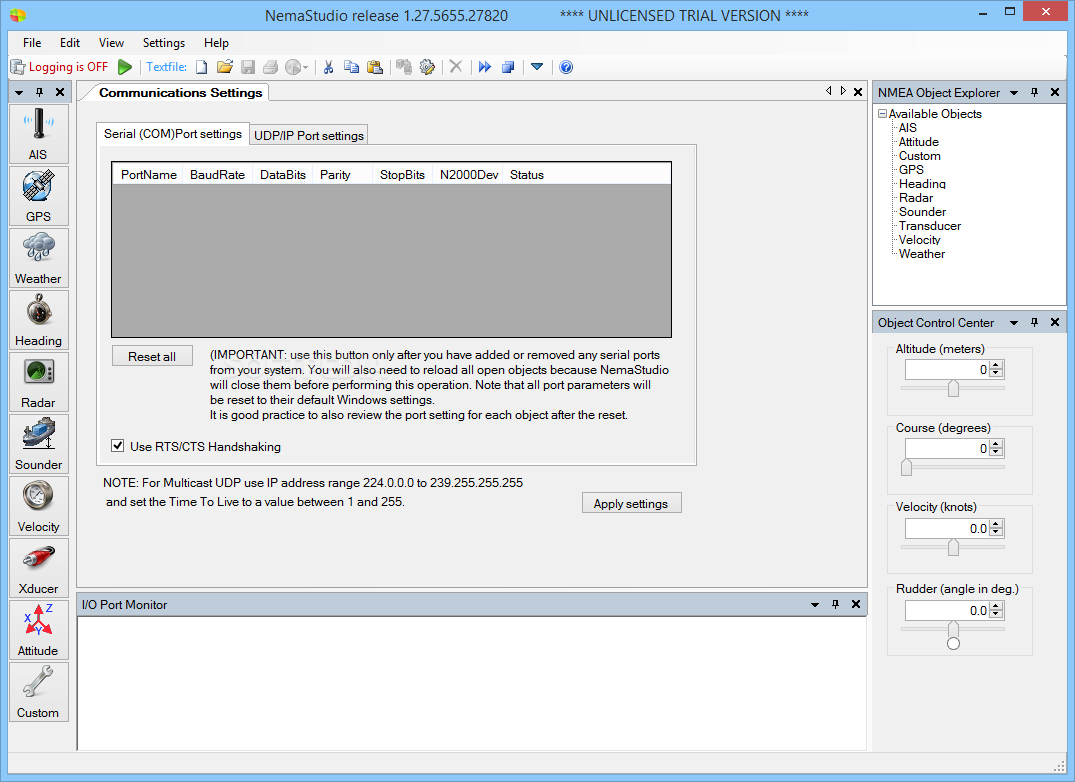The width and height of the screenshot is (1075, 782).
Task: Cut with the scissors icon
Action: 328,67
